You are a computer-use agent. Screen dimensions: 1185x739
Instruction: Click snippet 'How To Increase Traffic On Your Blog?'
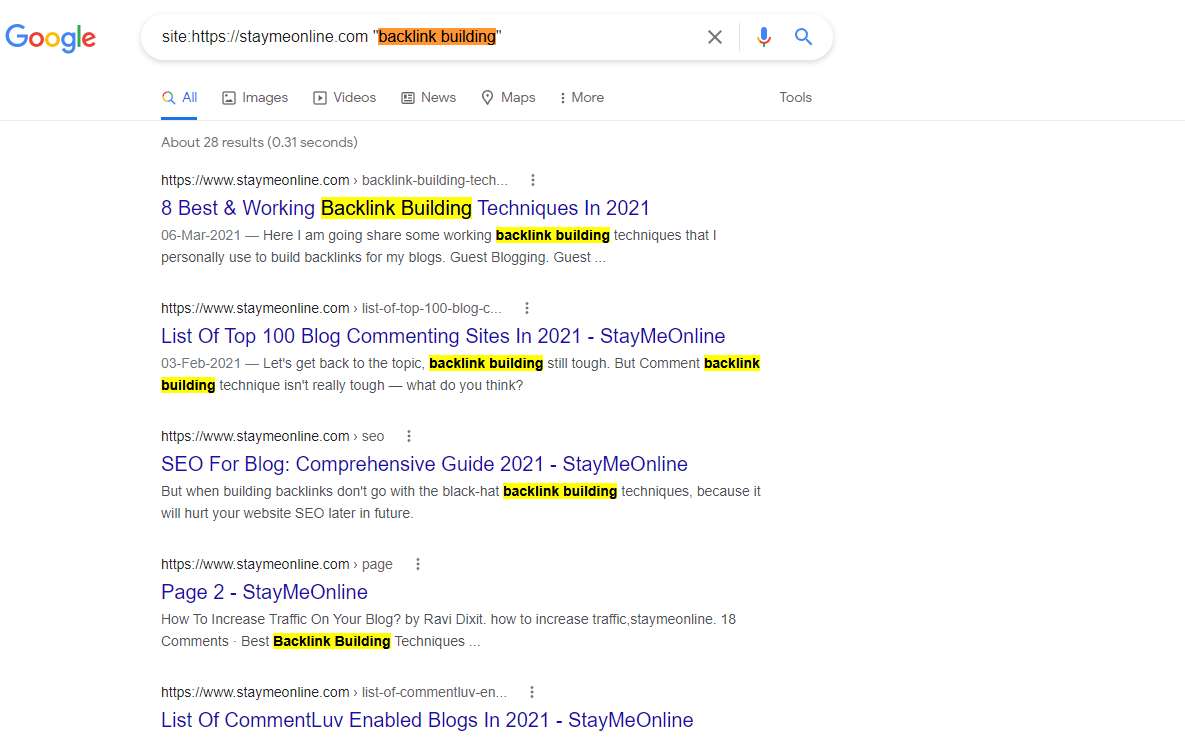pyautogui.click(x=448, y=630)
